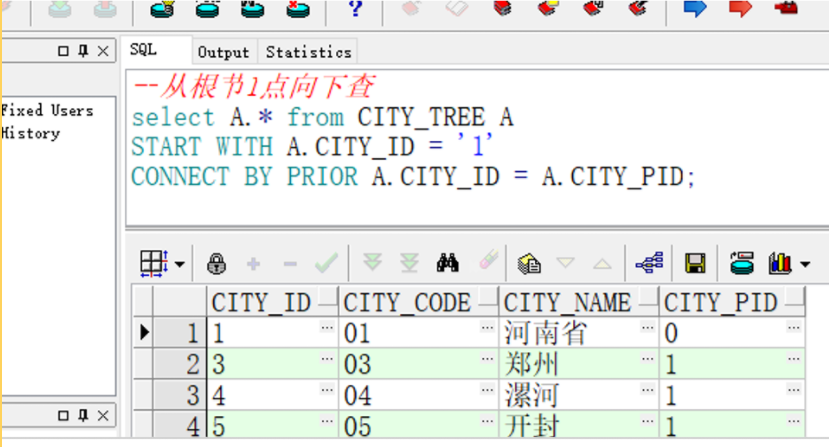
Task: Click CITY_CODE cell 01
Action: click(418, 333)
